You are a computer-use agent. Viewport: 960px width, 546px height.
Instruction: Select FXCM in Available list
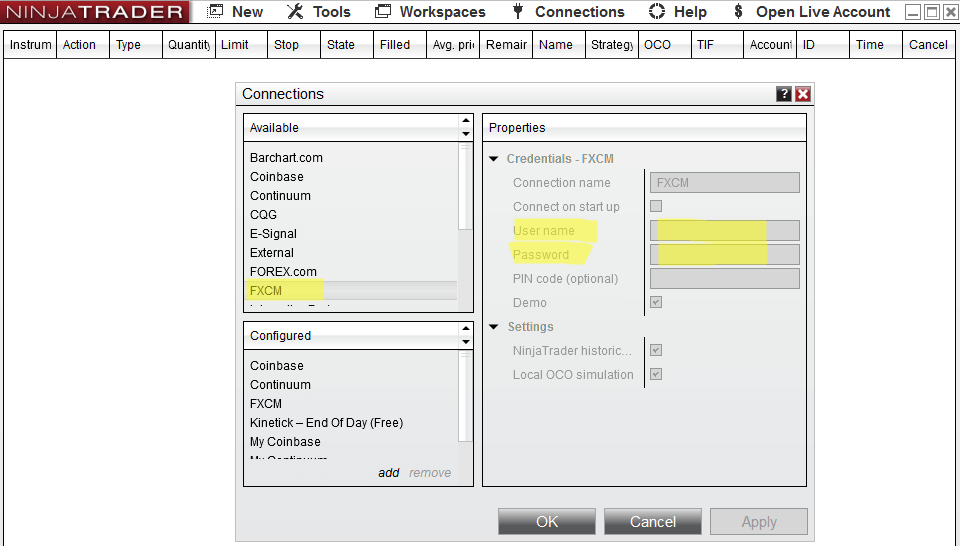[352, 290]
